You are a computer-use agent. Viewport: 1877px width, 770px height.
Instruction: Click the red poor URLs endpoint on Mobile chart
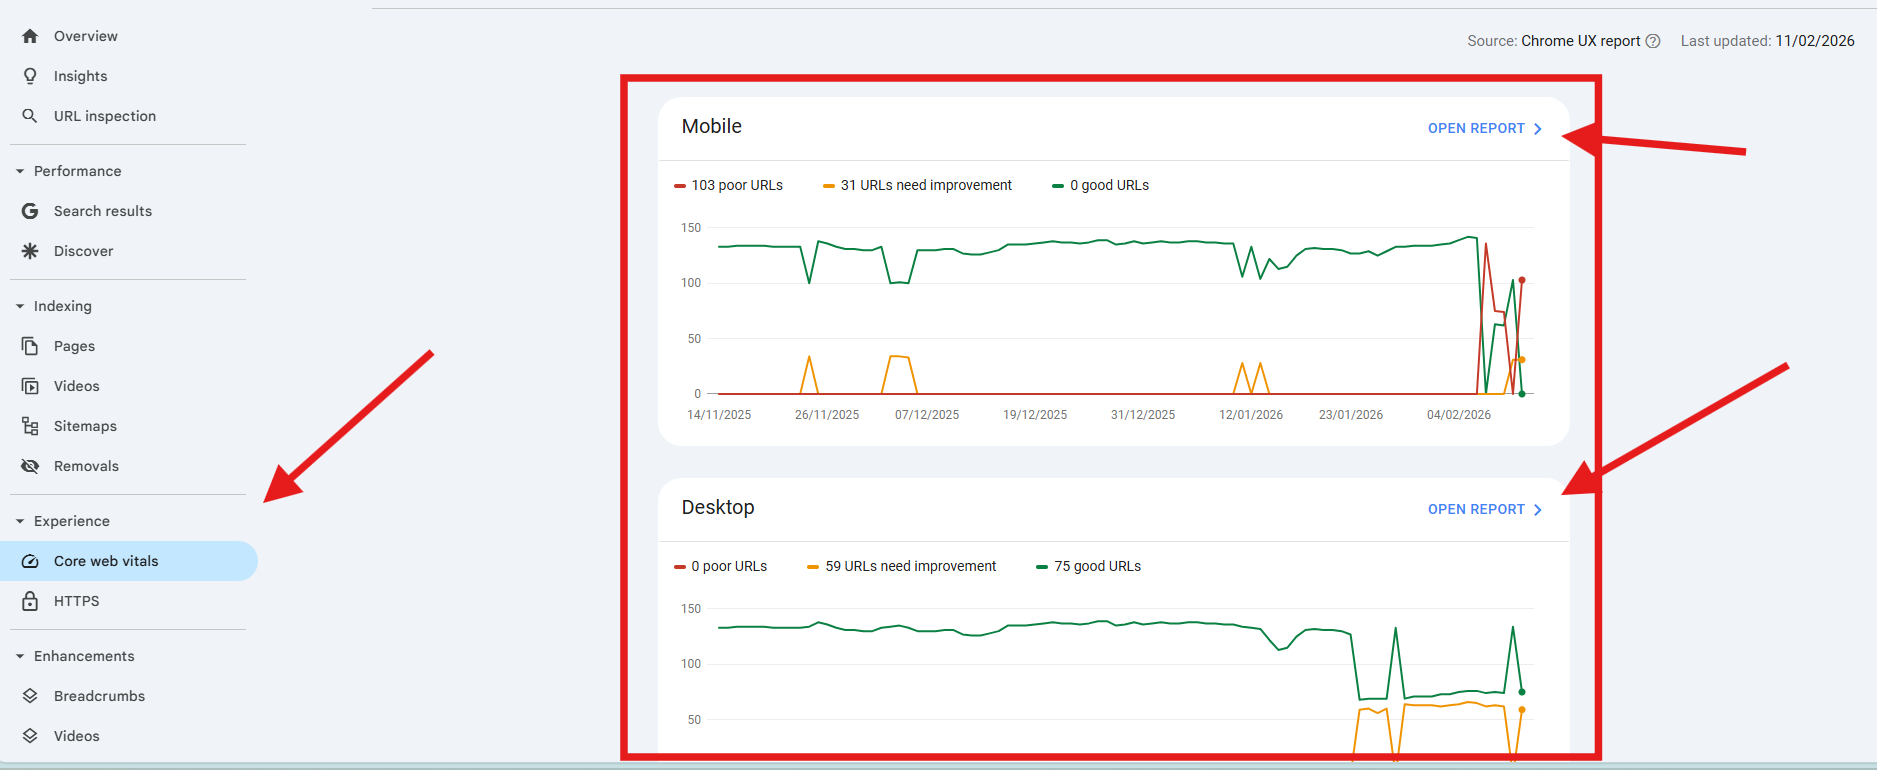tap(1522, 280)
